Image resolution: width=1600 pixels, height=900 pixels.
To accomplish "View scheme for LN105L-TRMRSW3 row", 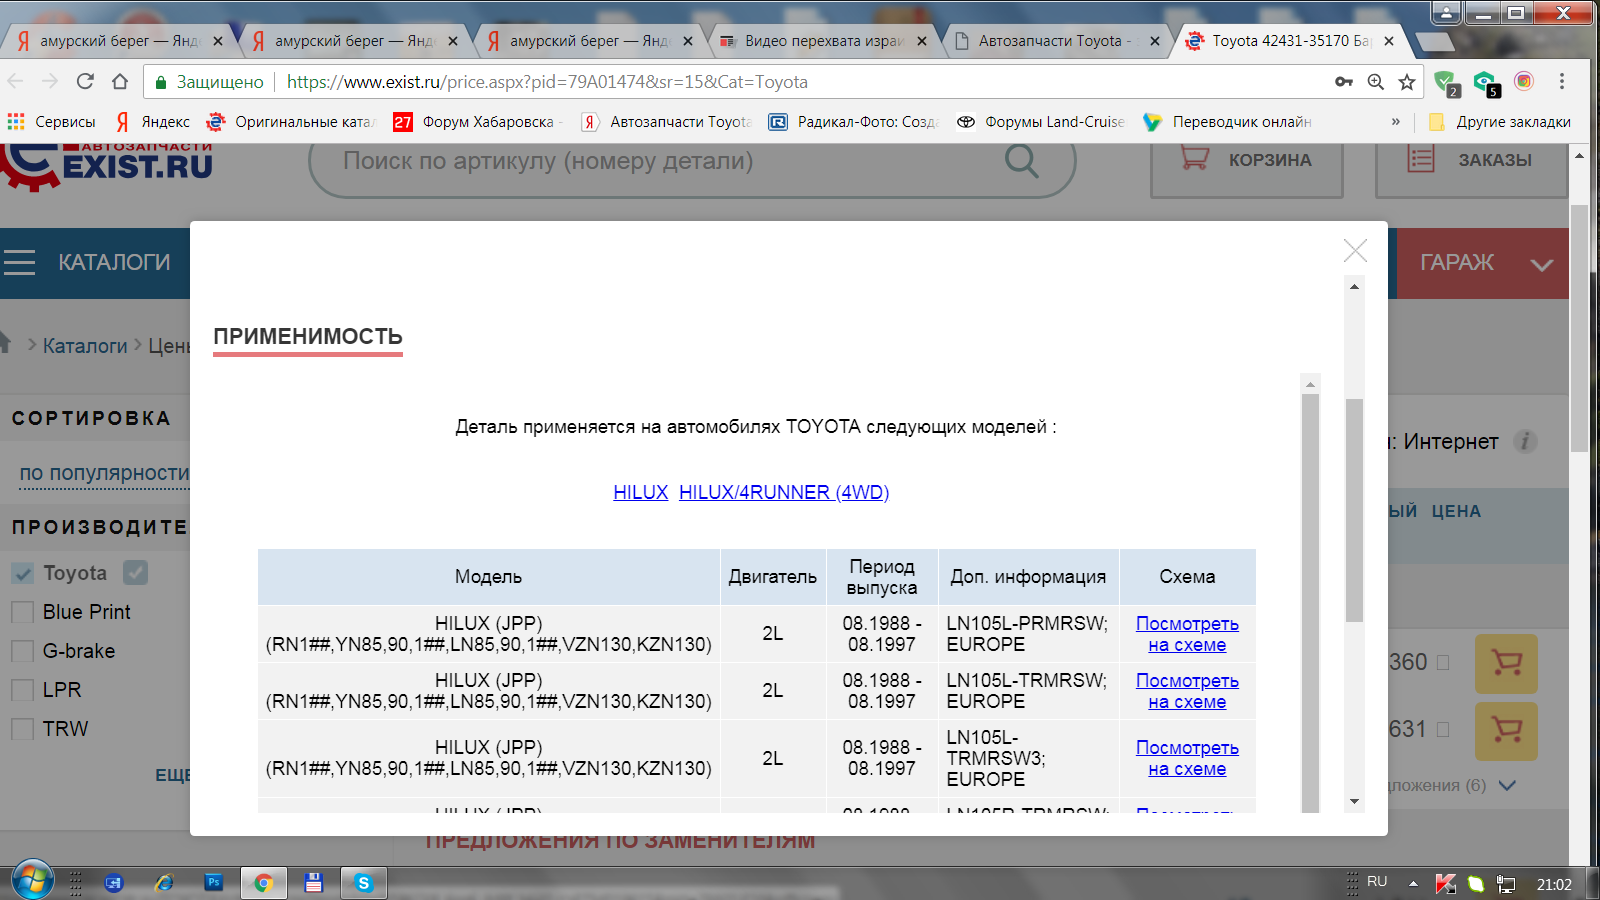I will click(1187, 758).
